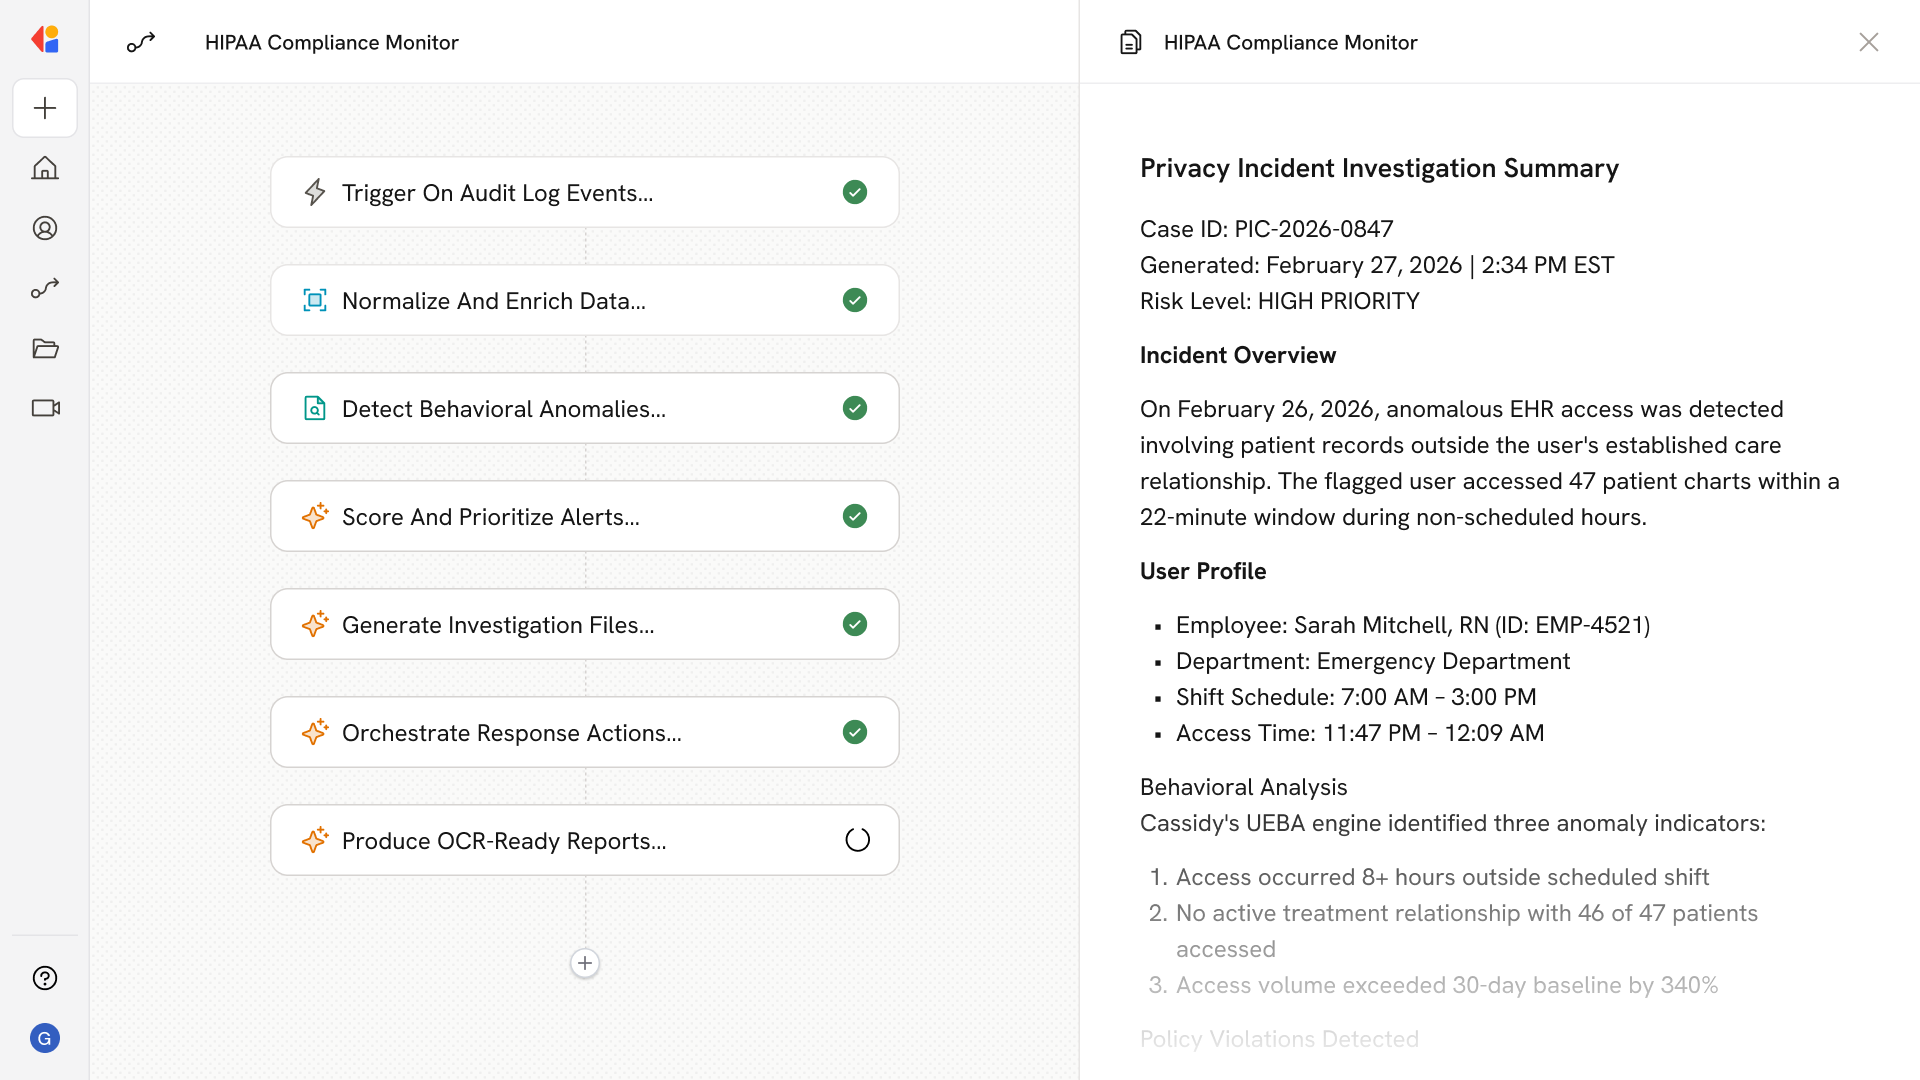1920x1080 pixels.
Task: Open the Home icon in the sidebar
Action: pyautogui.click(x=45, y=168)
